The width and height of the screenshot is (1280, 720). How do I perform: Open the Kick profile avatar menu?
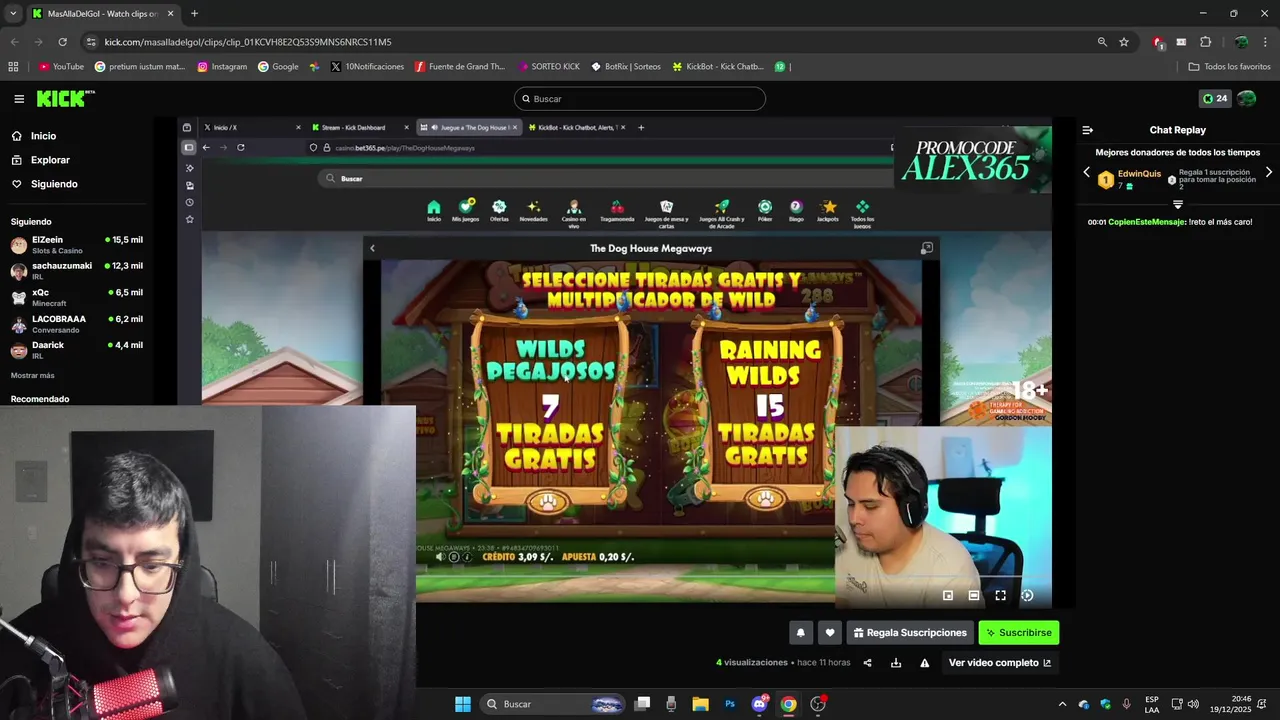click(x=1246, y=99)
